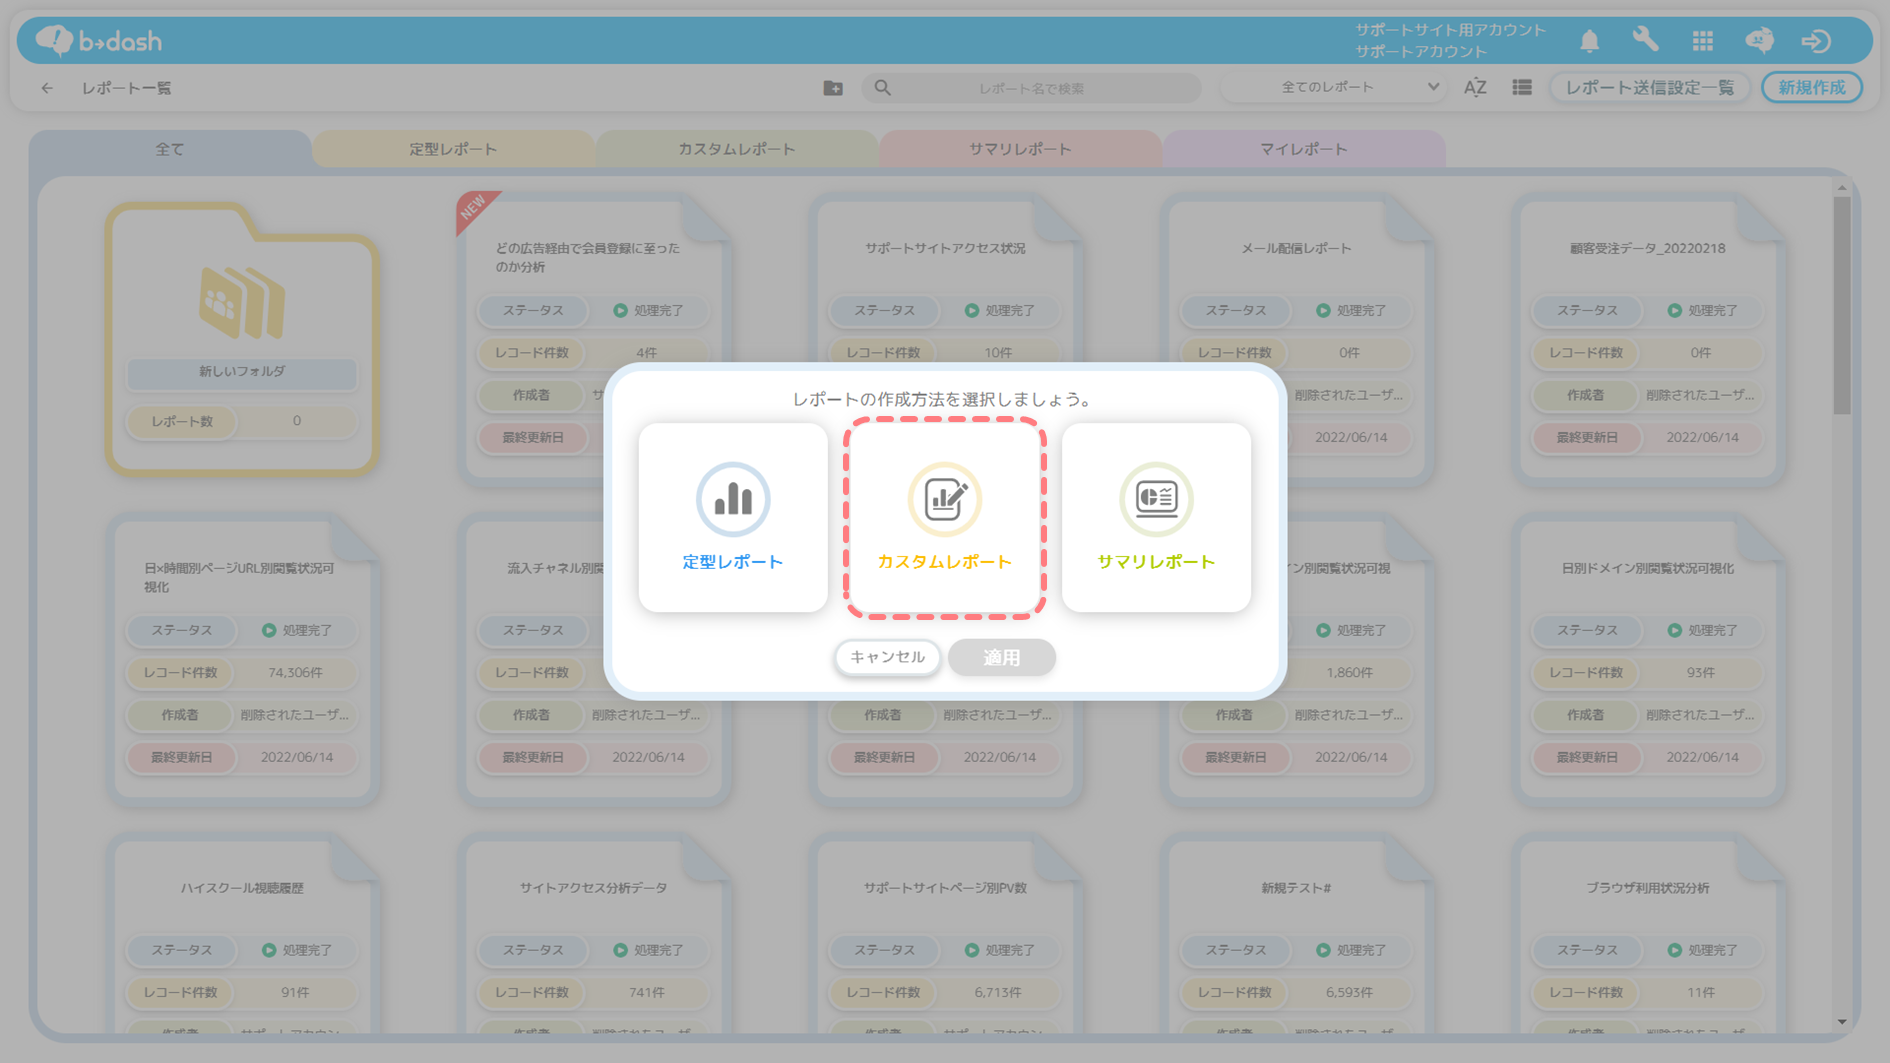1890x1063 pixels.
Task: Open the notifications bell icon
Action: click(x=1589, y=40)
